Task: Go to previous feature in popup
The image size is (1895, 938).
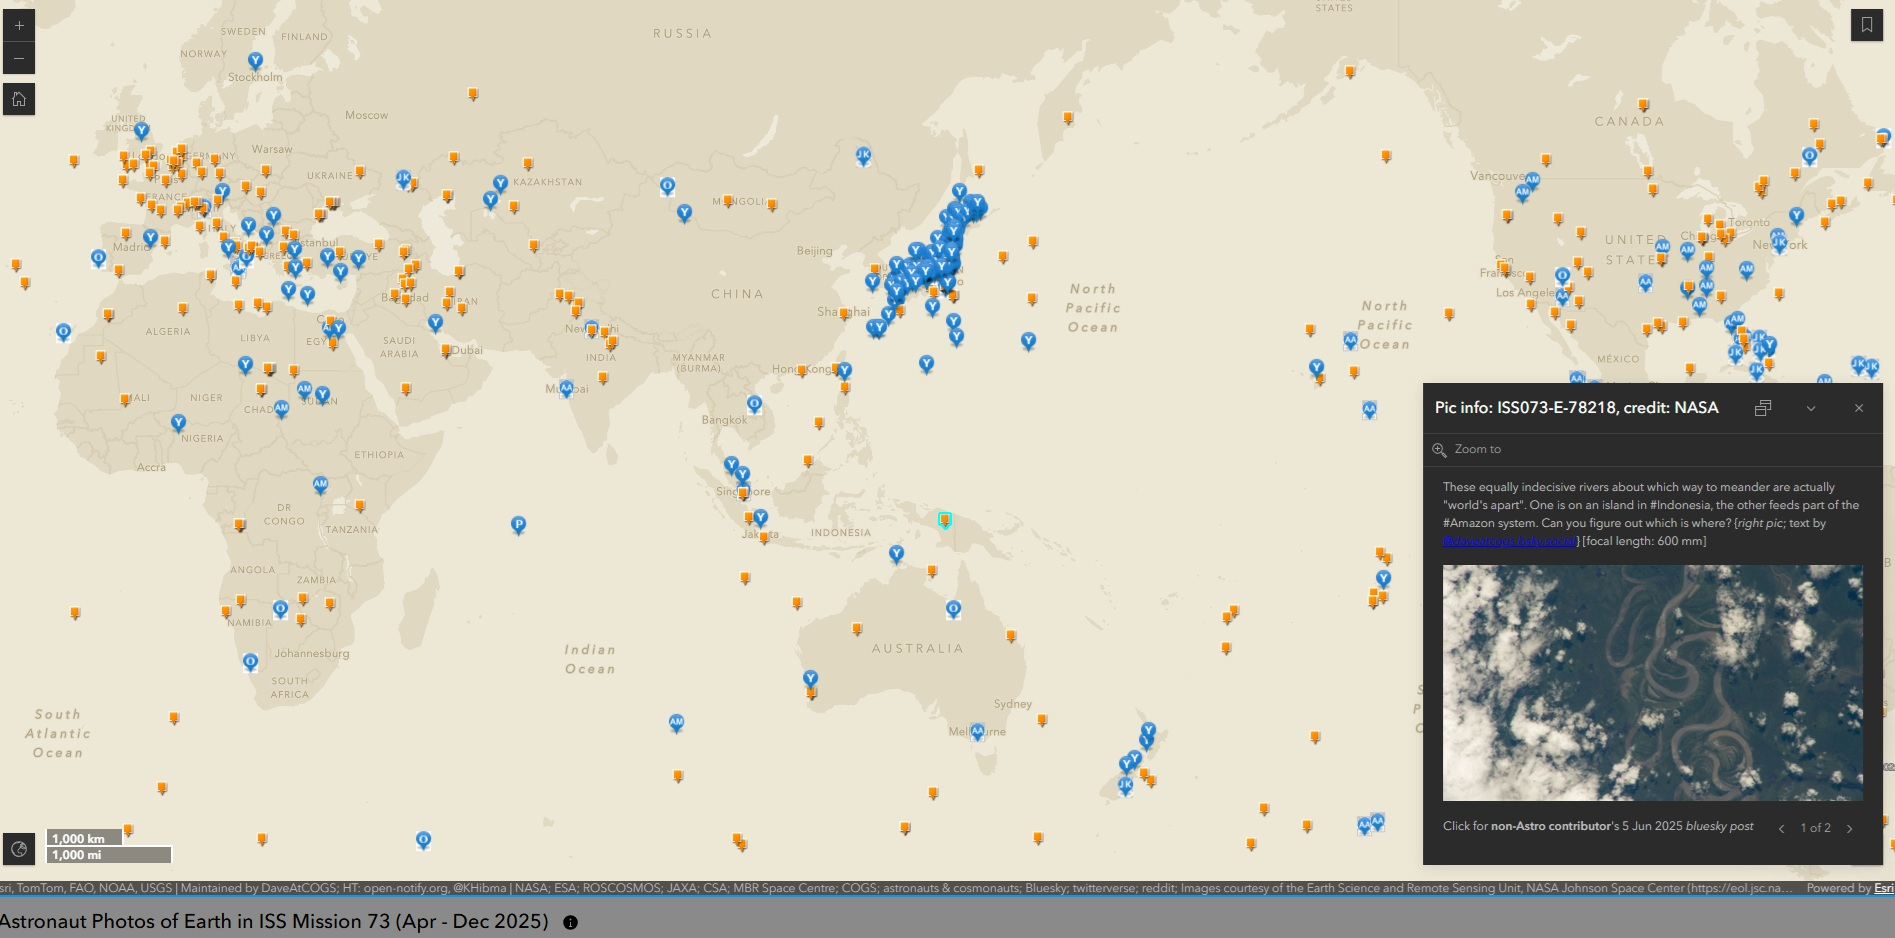Action: point(1781,828)
